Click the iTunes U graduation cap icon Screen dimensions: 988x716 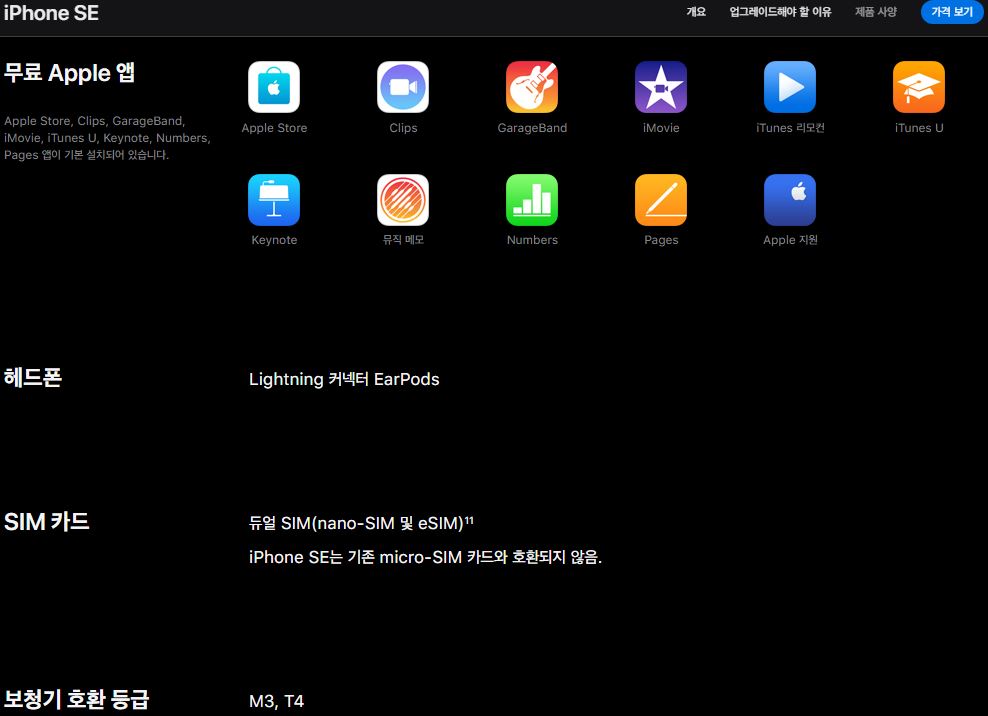pos(919,87)
